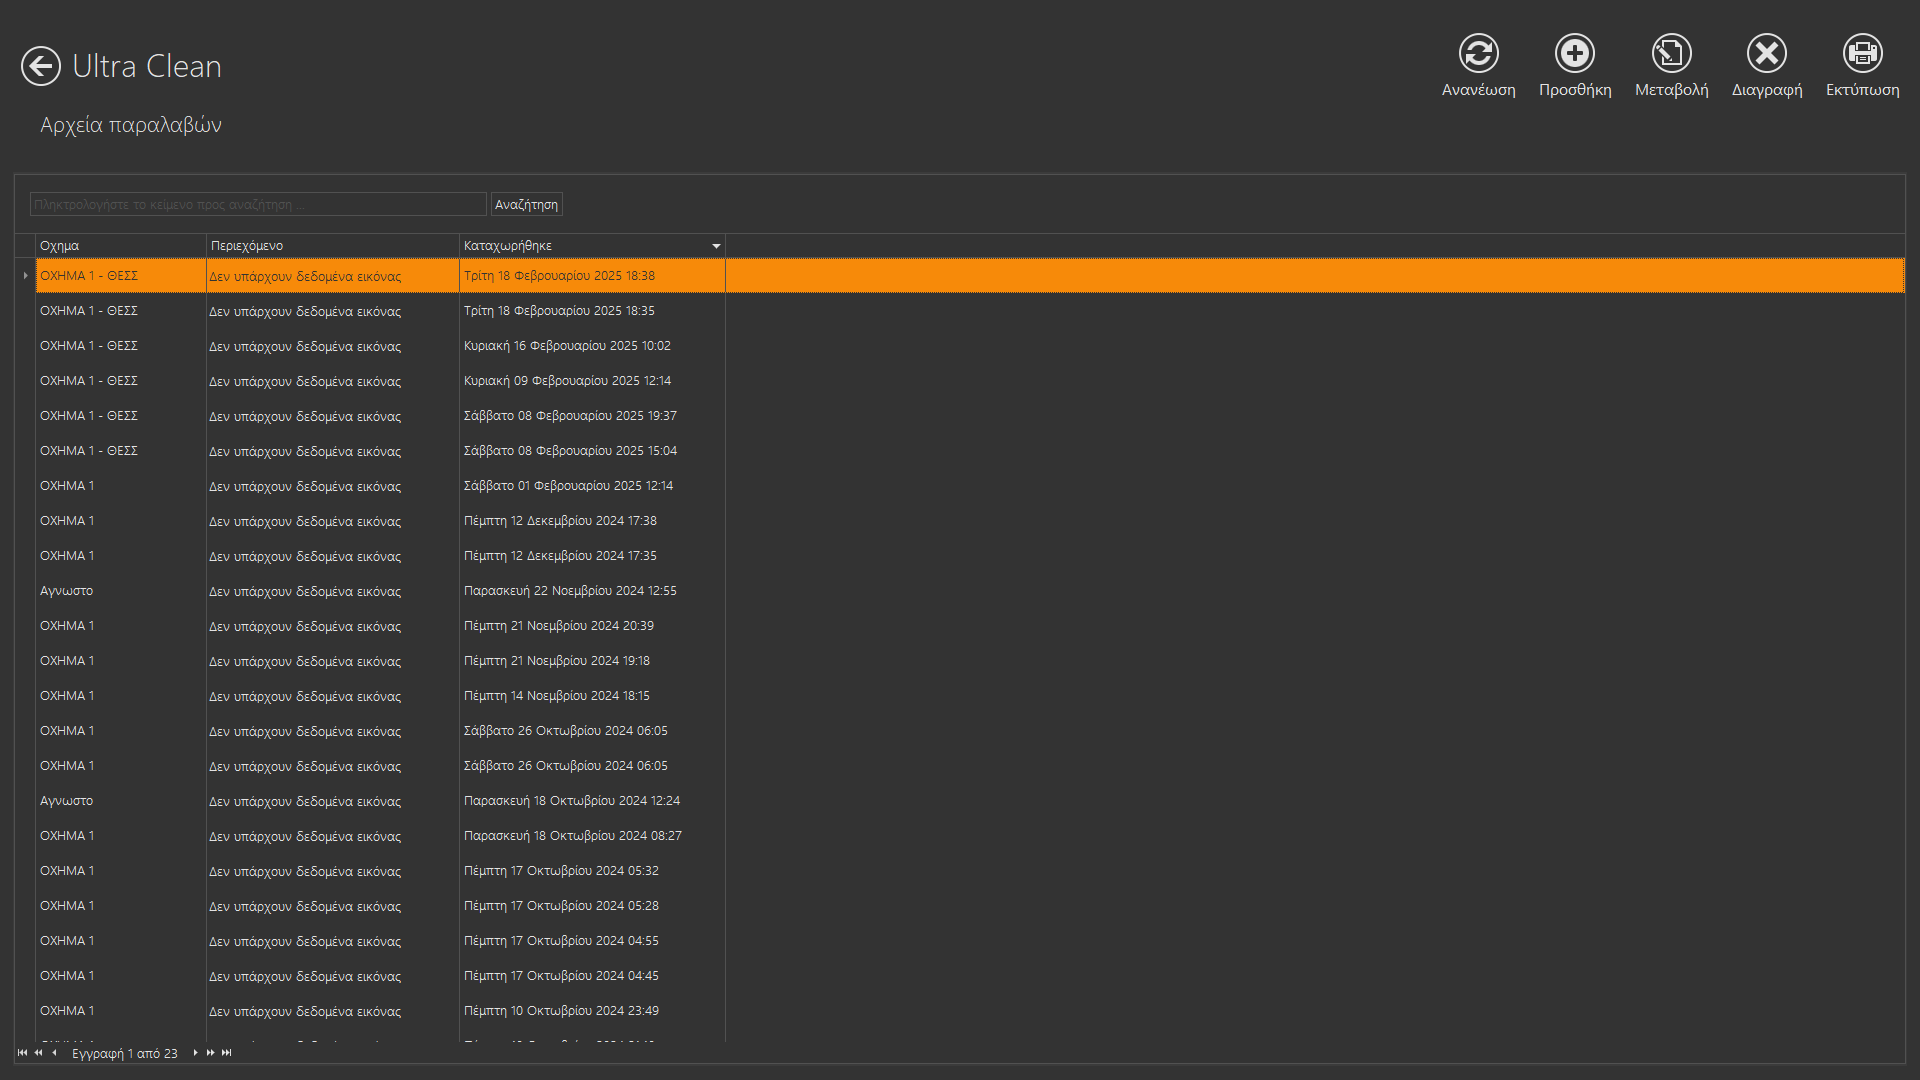Go to the first record in navigator
The height and width of the screenshot is (1080, 1920).
tap(22, 1053)
